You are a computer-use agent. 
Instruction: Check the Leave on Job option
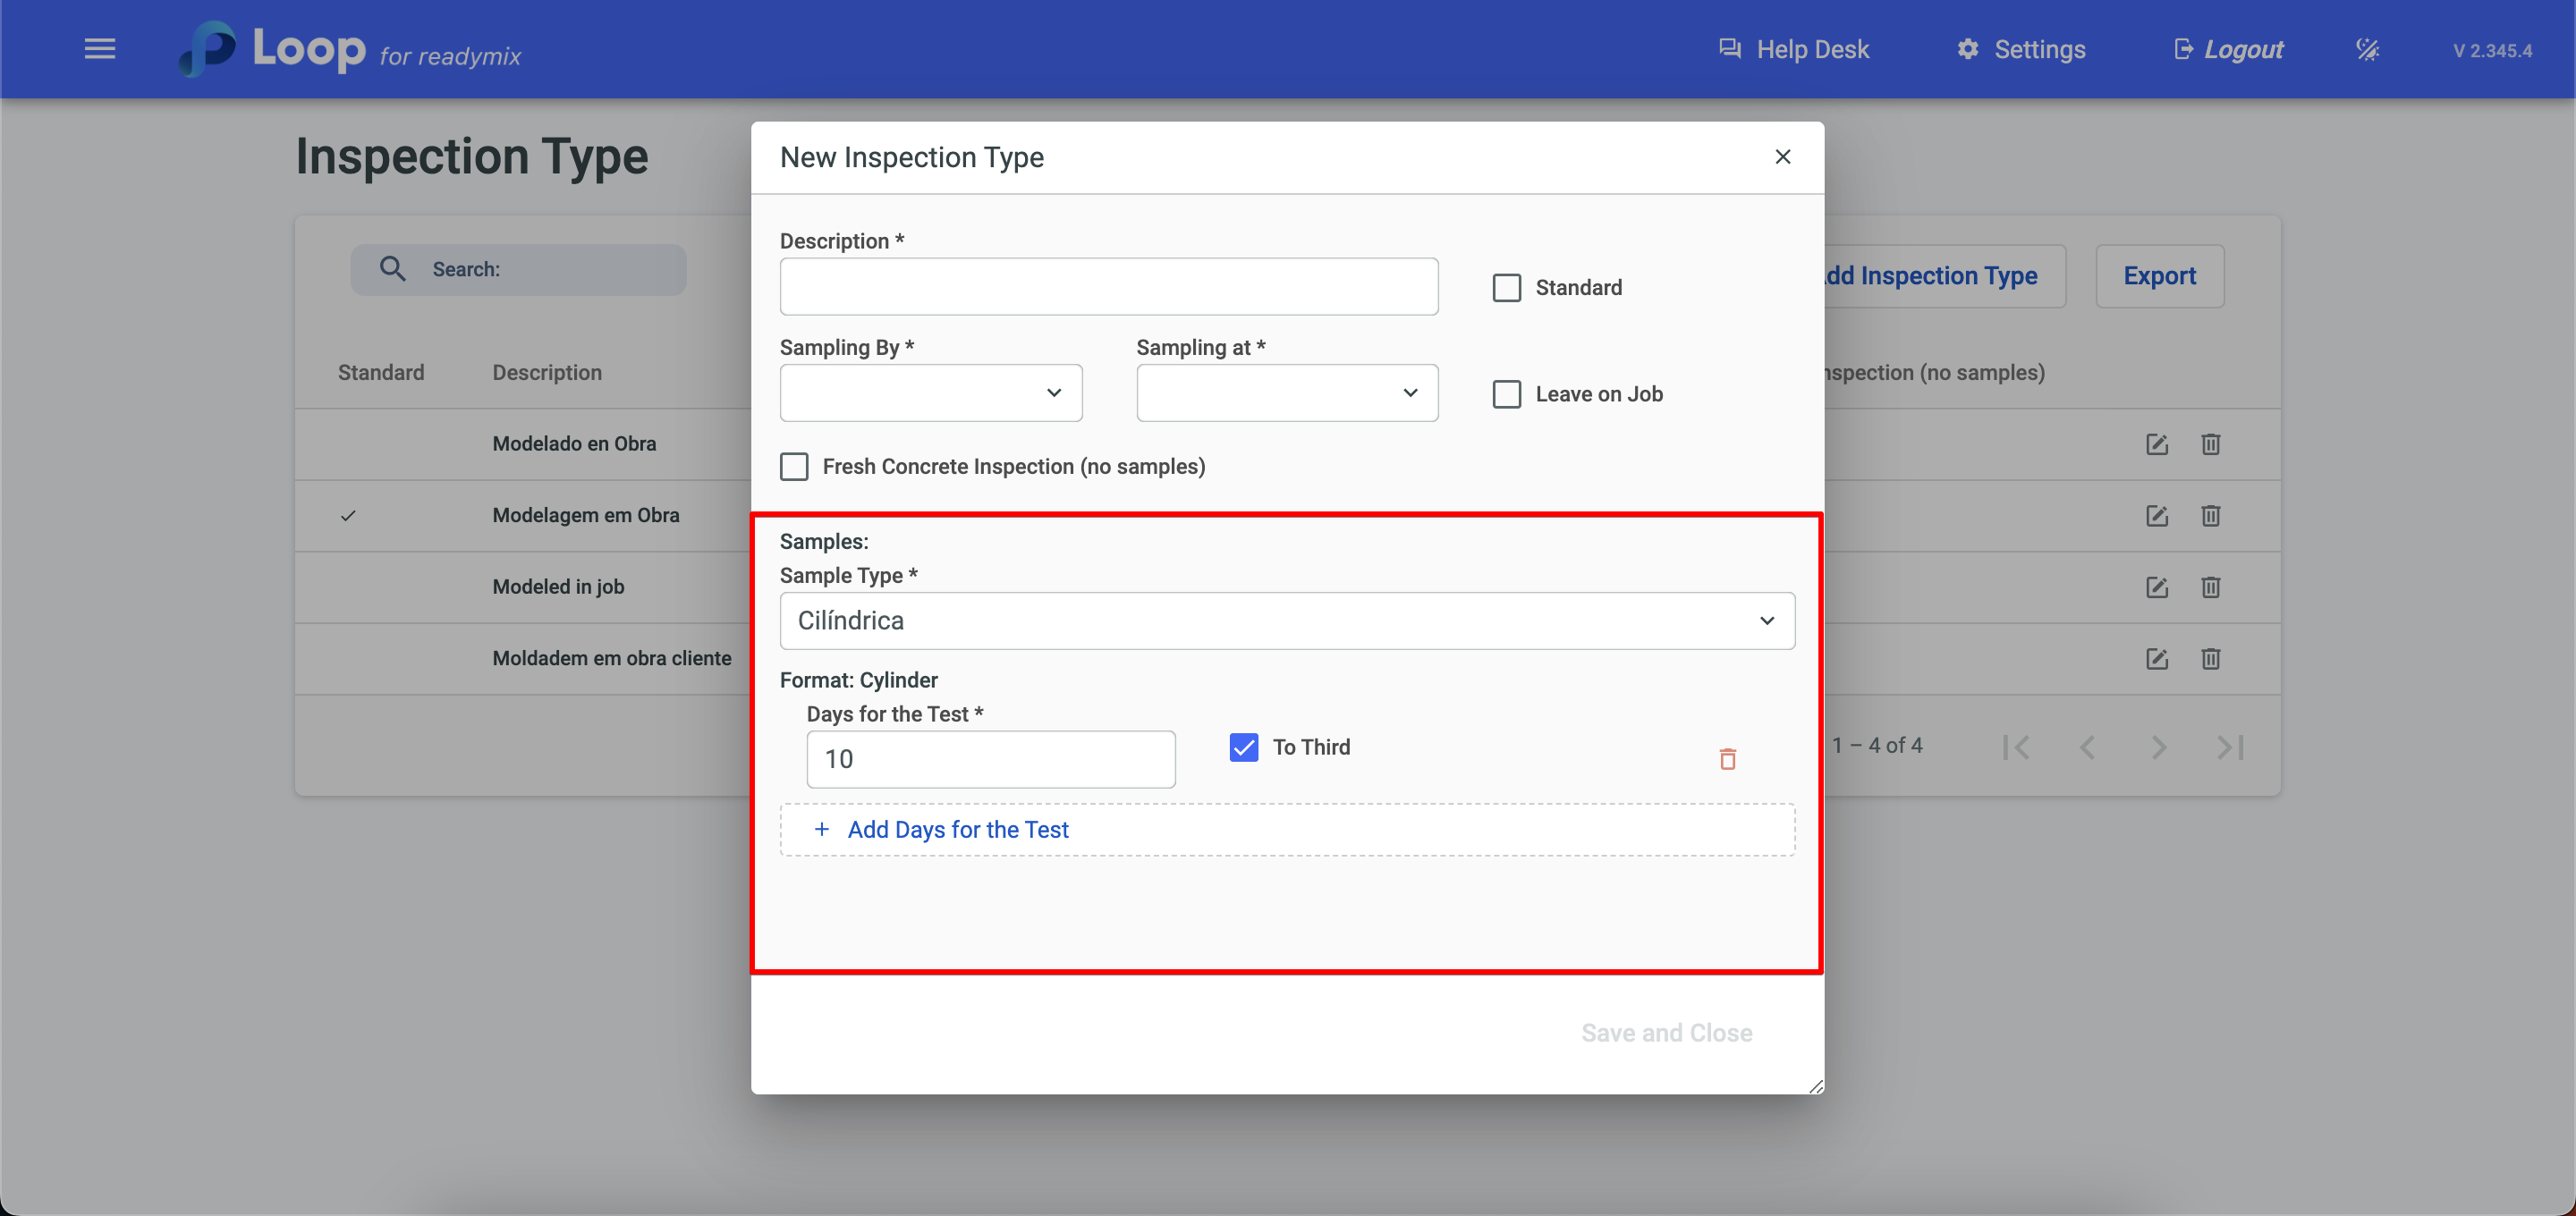click(x=1506, y=394)
